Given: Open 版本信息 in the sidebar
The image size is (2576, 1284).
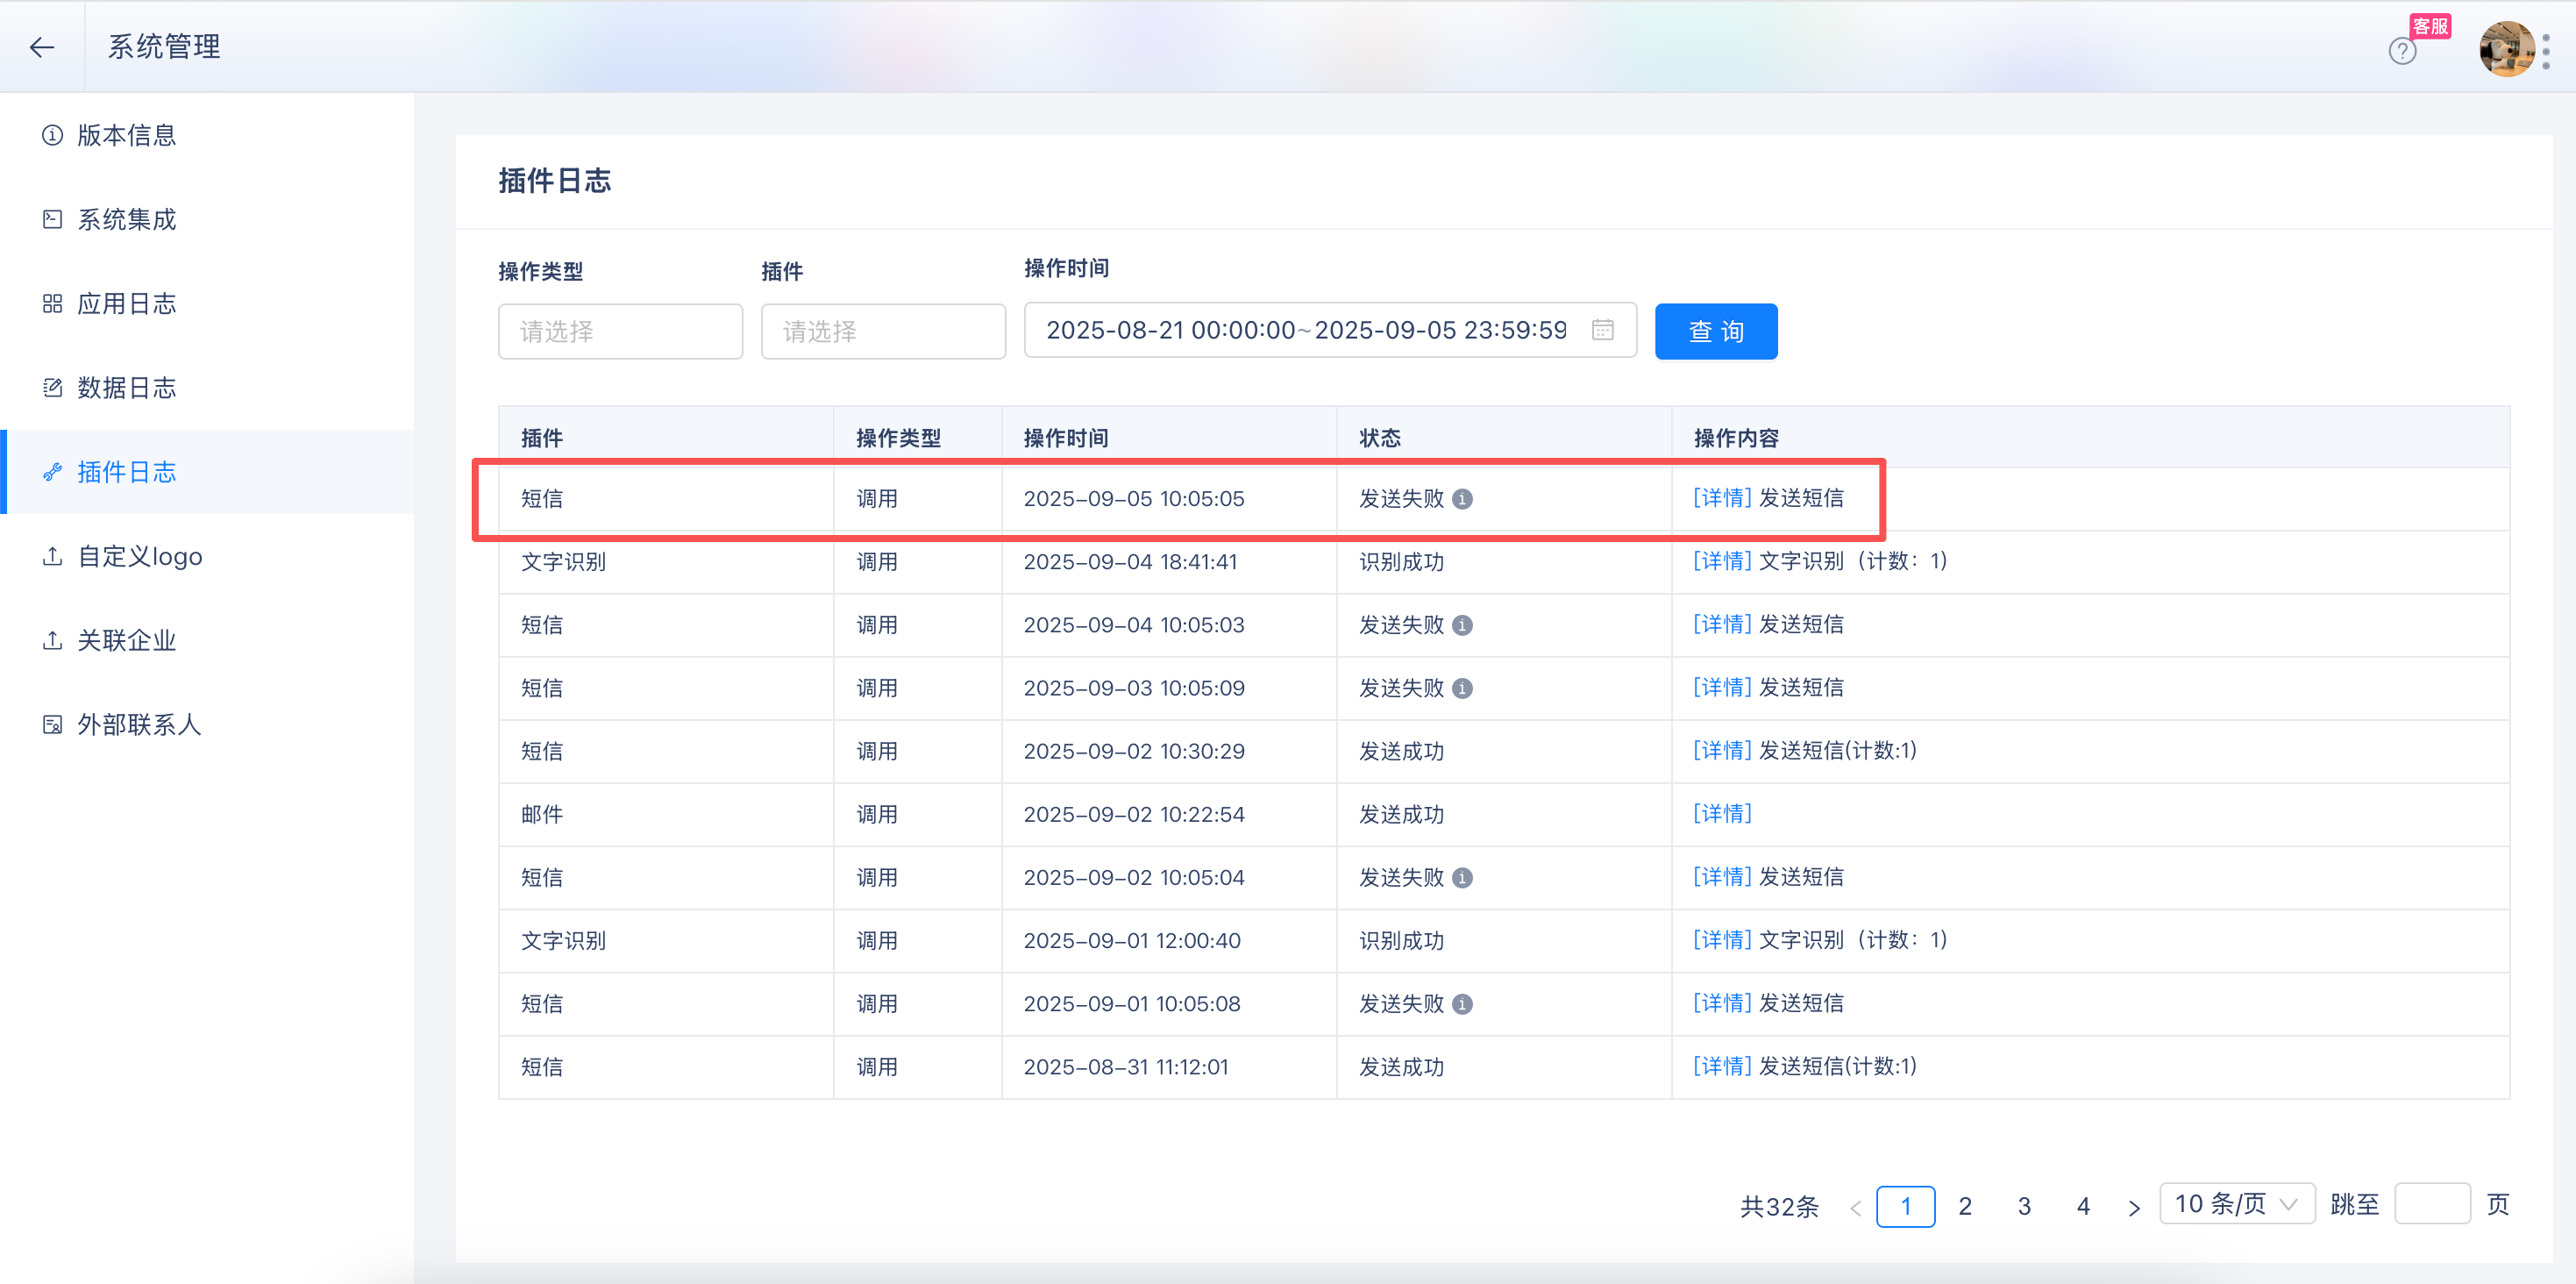Looking at the screenshot, I should tap(207, 135).
